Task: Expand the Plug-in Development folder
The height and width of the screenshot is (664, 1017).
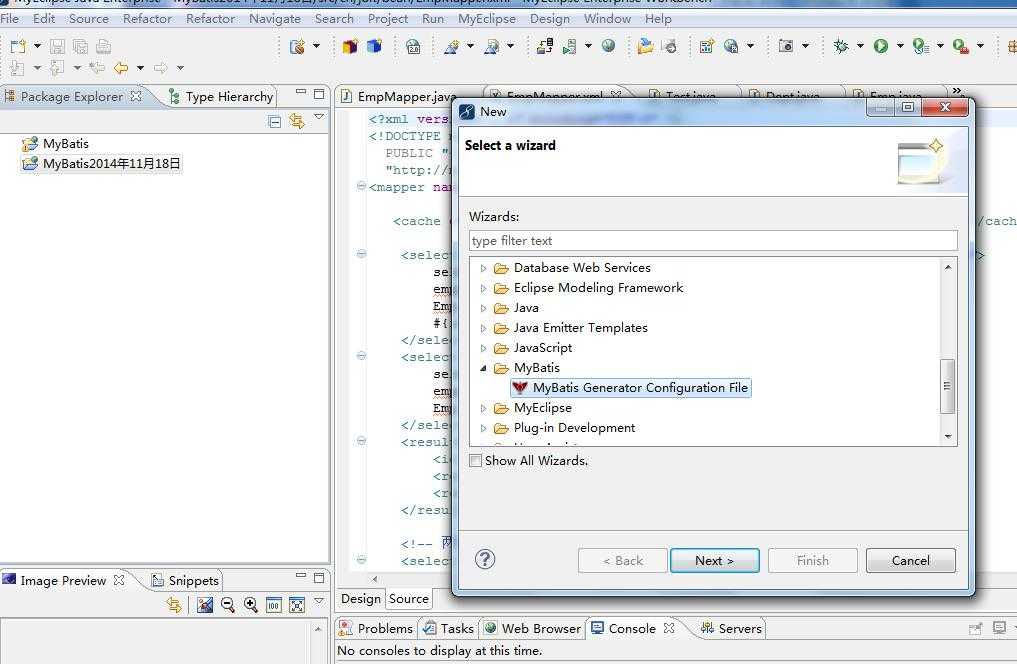Action: (483, 428)
